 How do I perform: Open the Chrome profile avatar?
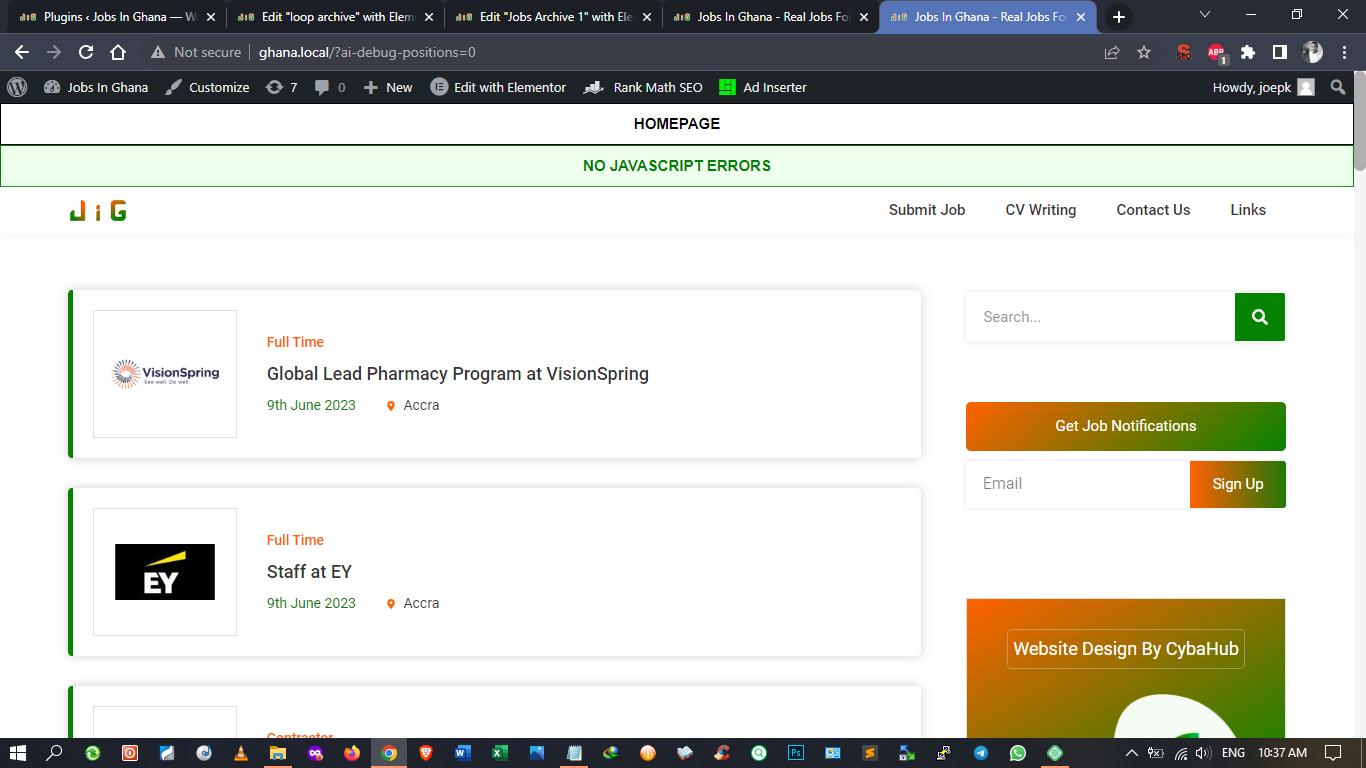[1312, 52]
